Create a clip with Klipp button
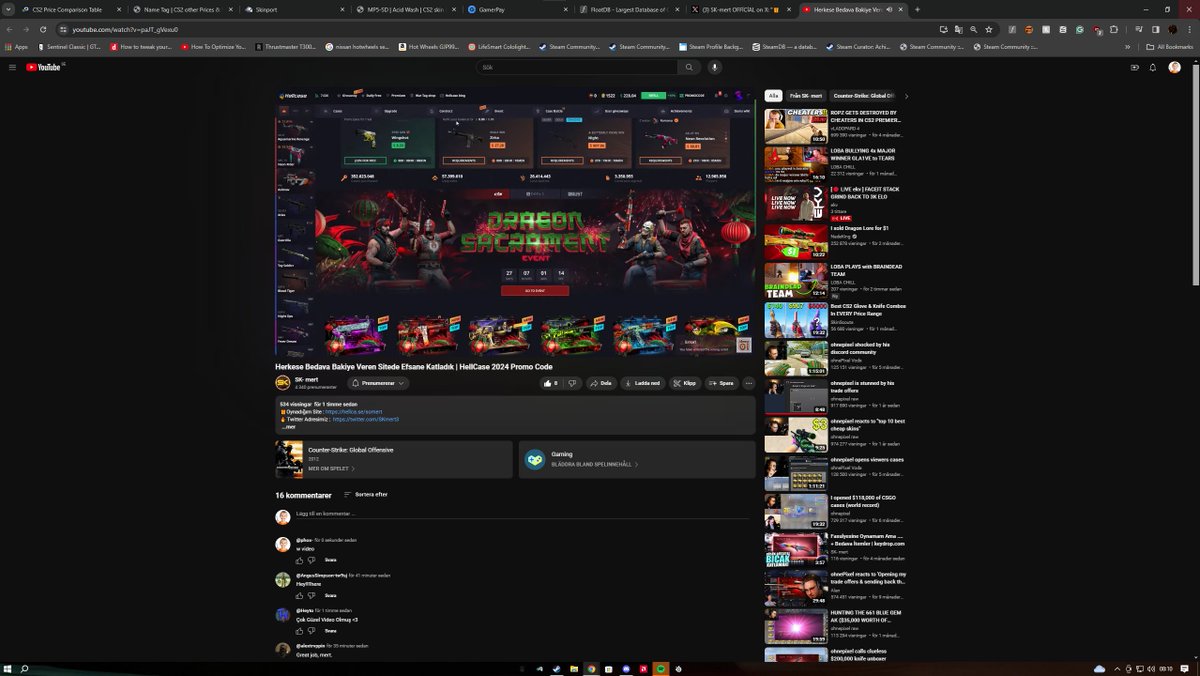Screen dimensions: 1200x676 click(x=685, y=383)
